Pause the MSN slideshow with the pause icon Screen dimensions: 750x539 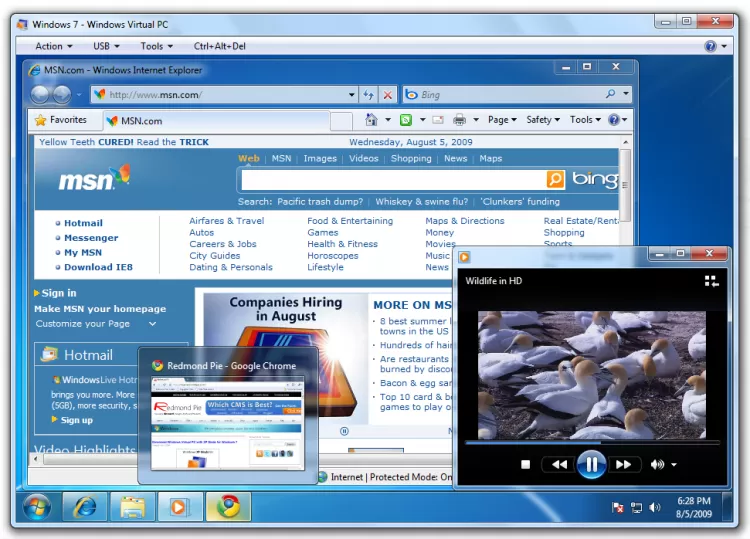344,431
